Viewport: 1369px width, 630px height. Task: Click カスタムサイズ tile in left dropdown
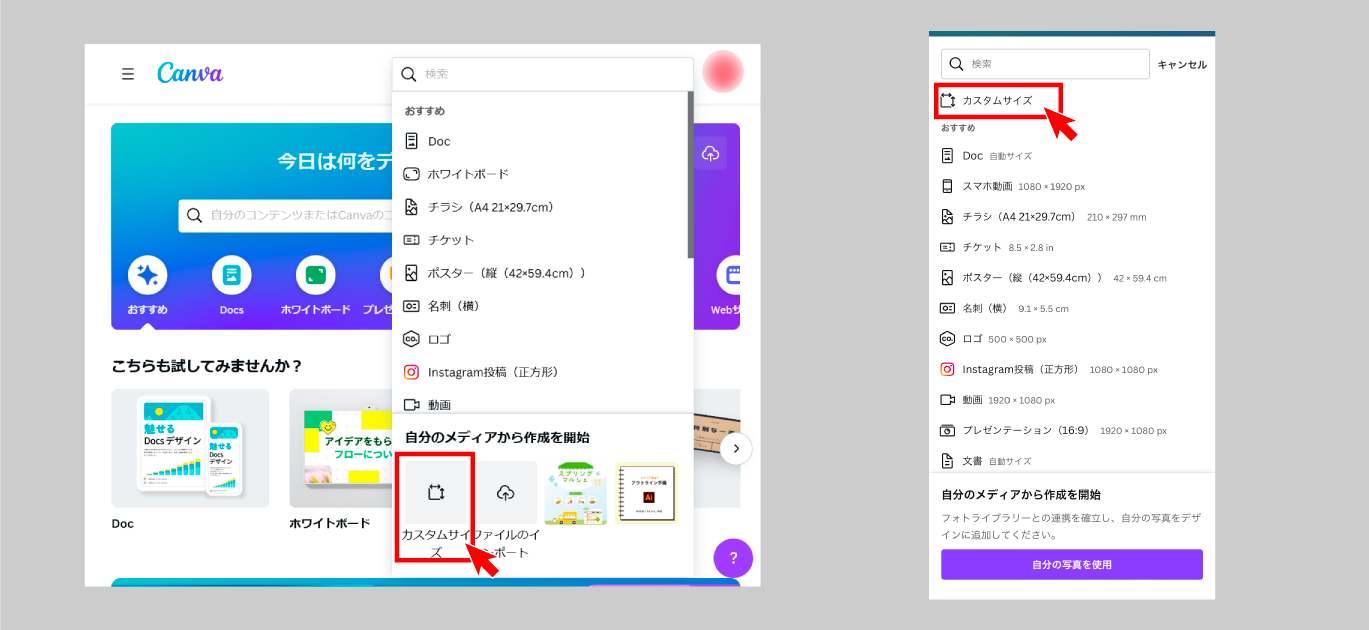(x=435, y=493)
